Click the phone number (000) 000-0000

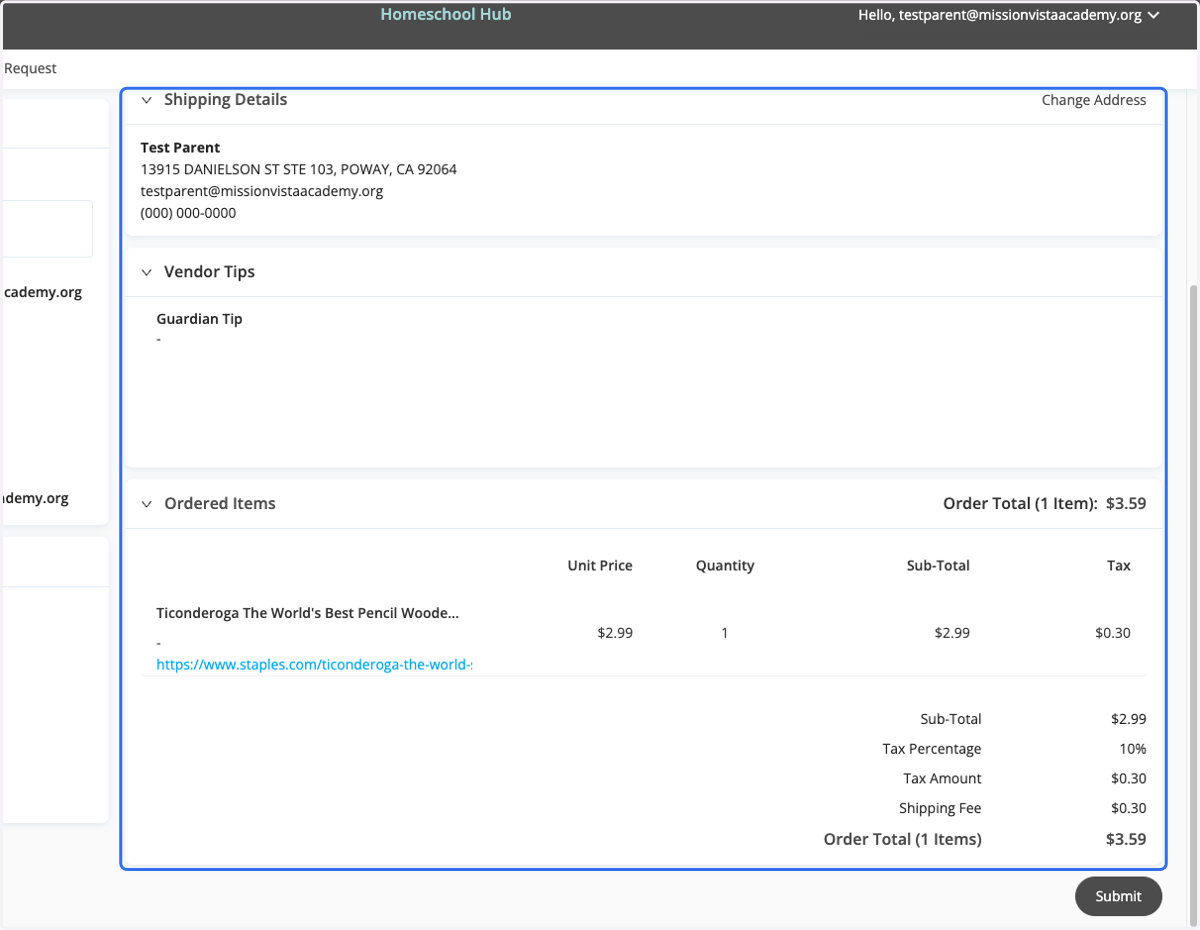click(188, 213)
